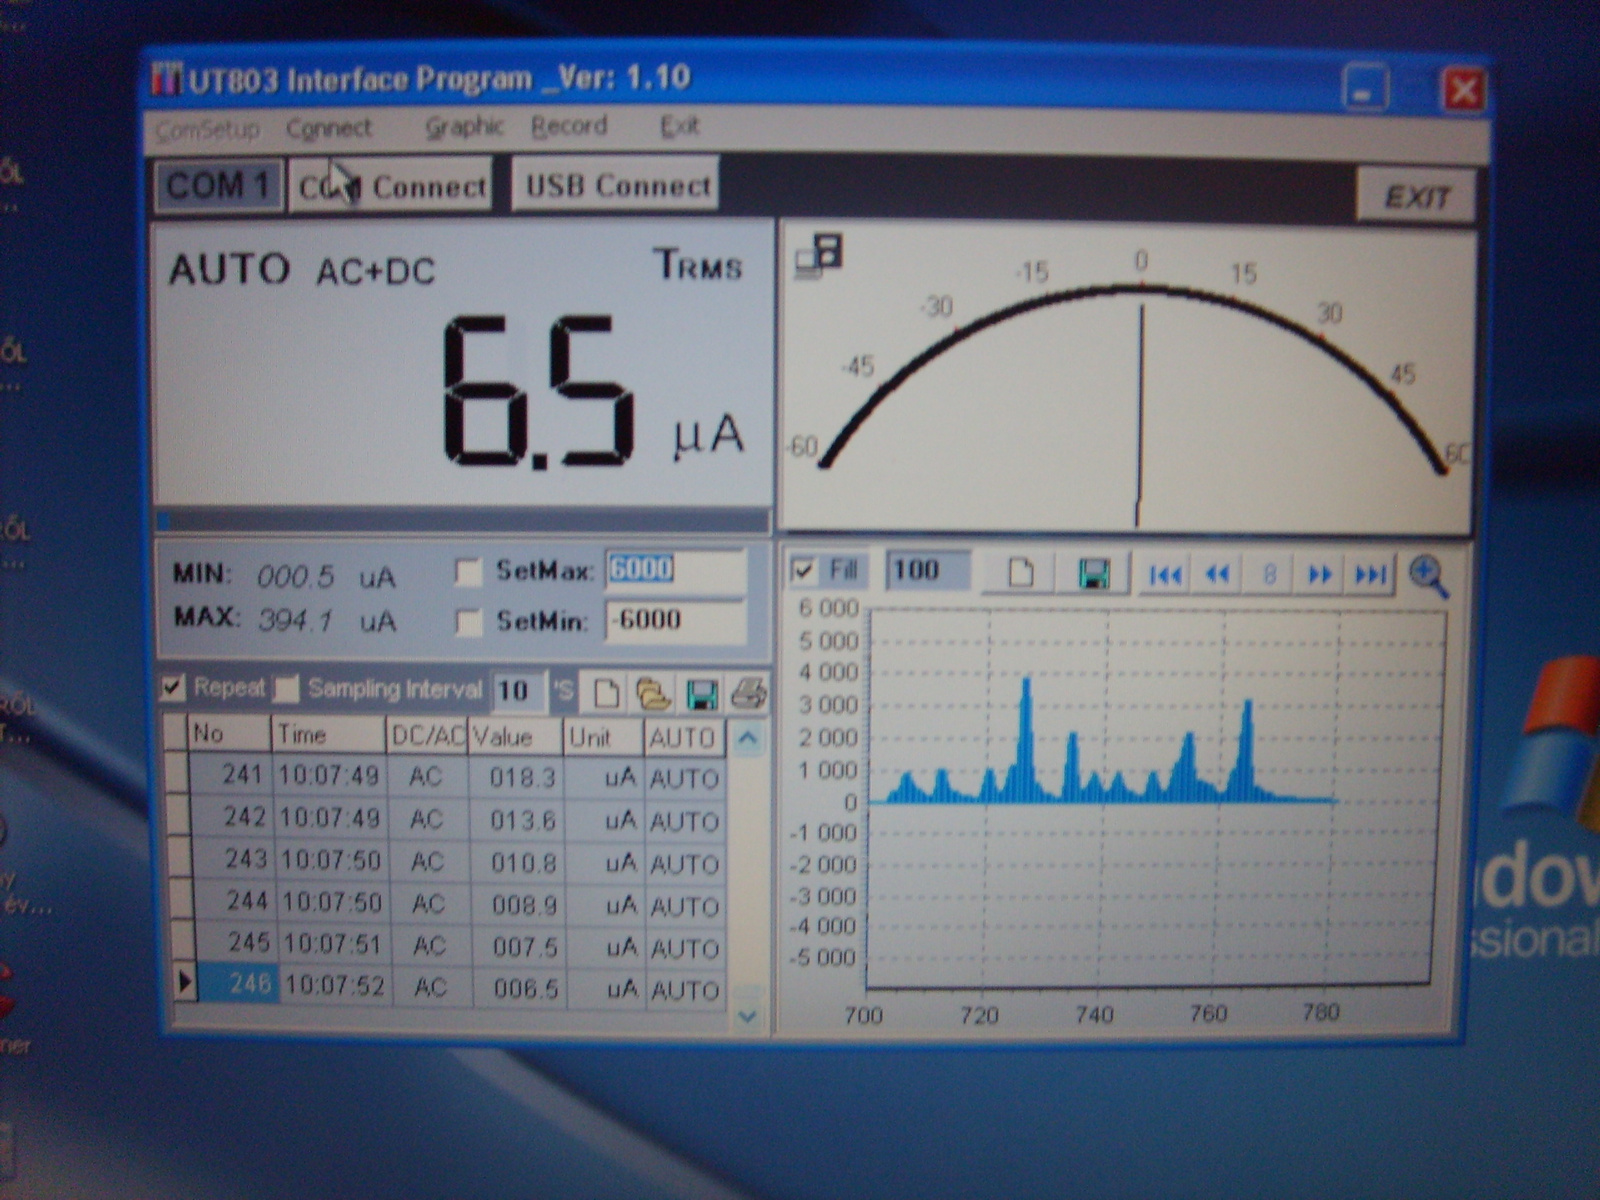Click the graph zoom magnifier icon
Viewport: 1600px width, 1200px height.
(1428, 577)
